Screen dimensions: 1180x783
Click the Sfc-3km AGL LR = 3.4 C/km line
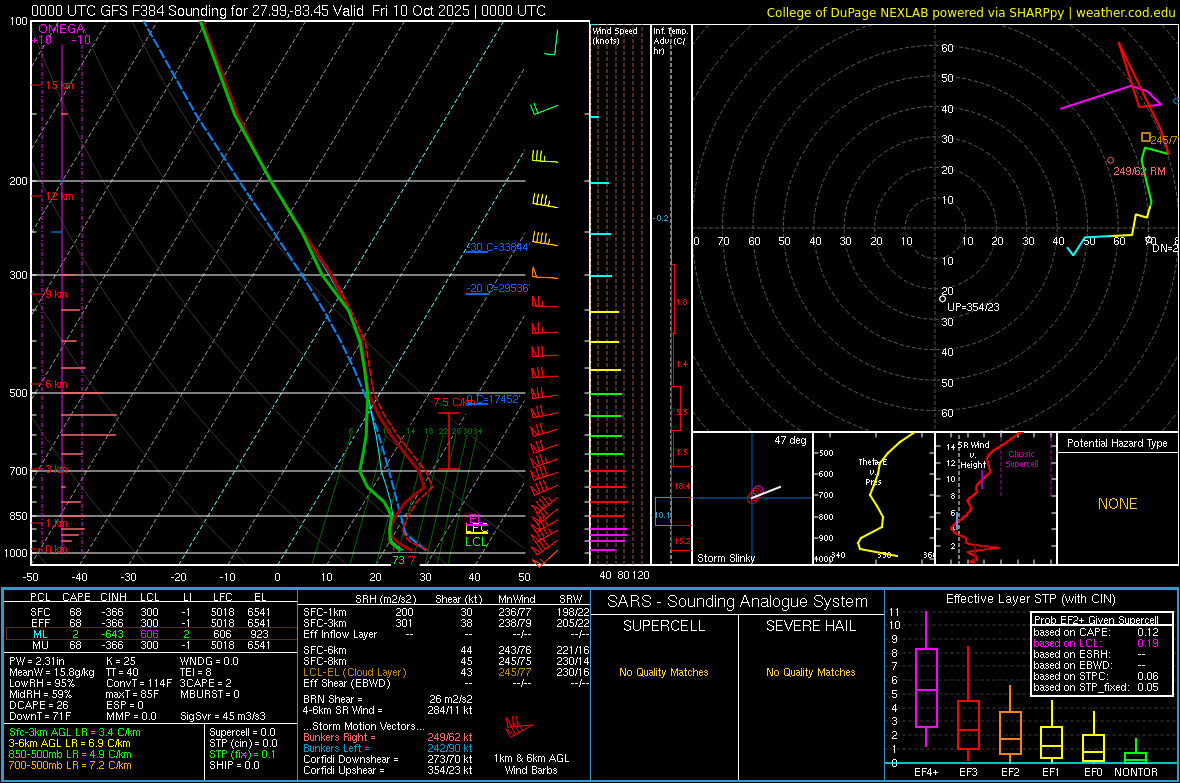[x=75, y=732]
